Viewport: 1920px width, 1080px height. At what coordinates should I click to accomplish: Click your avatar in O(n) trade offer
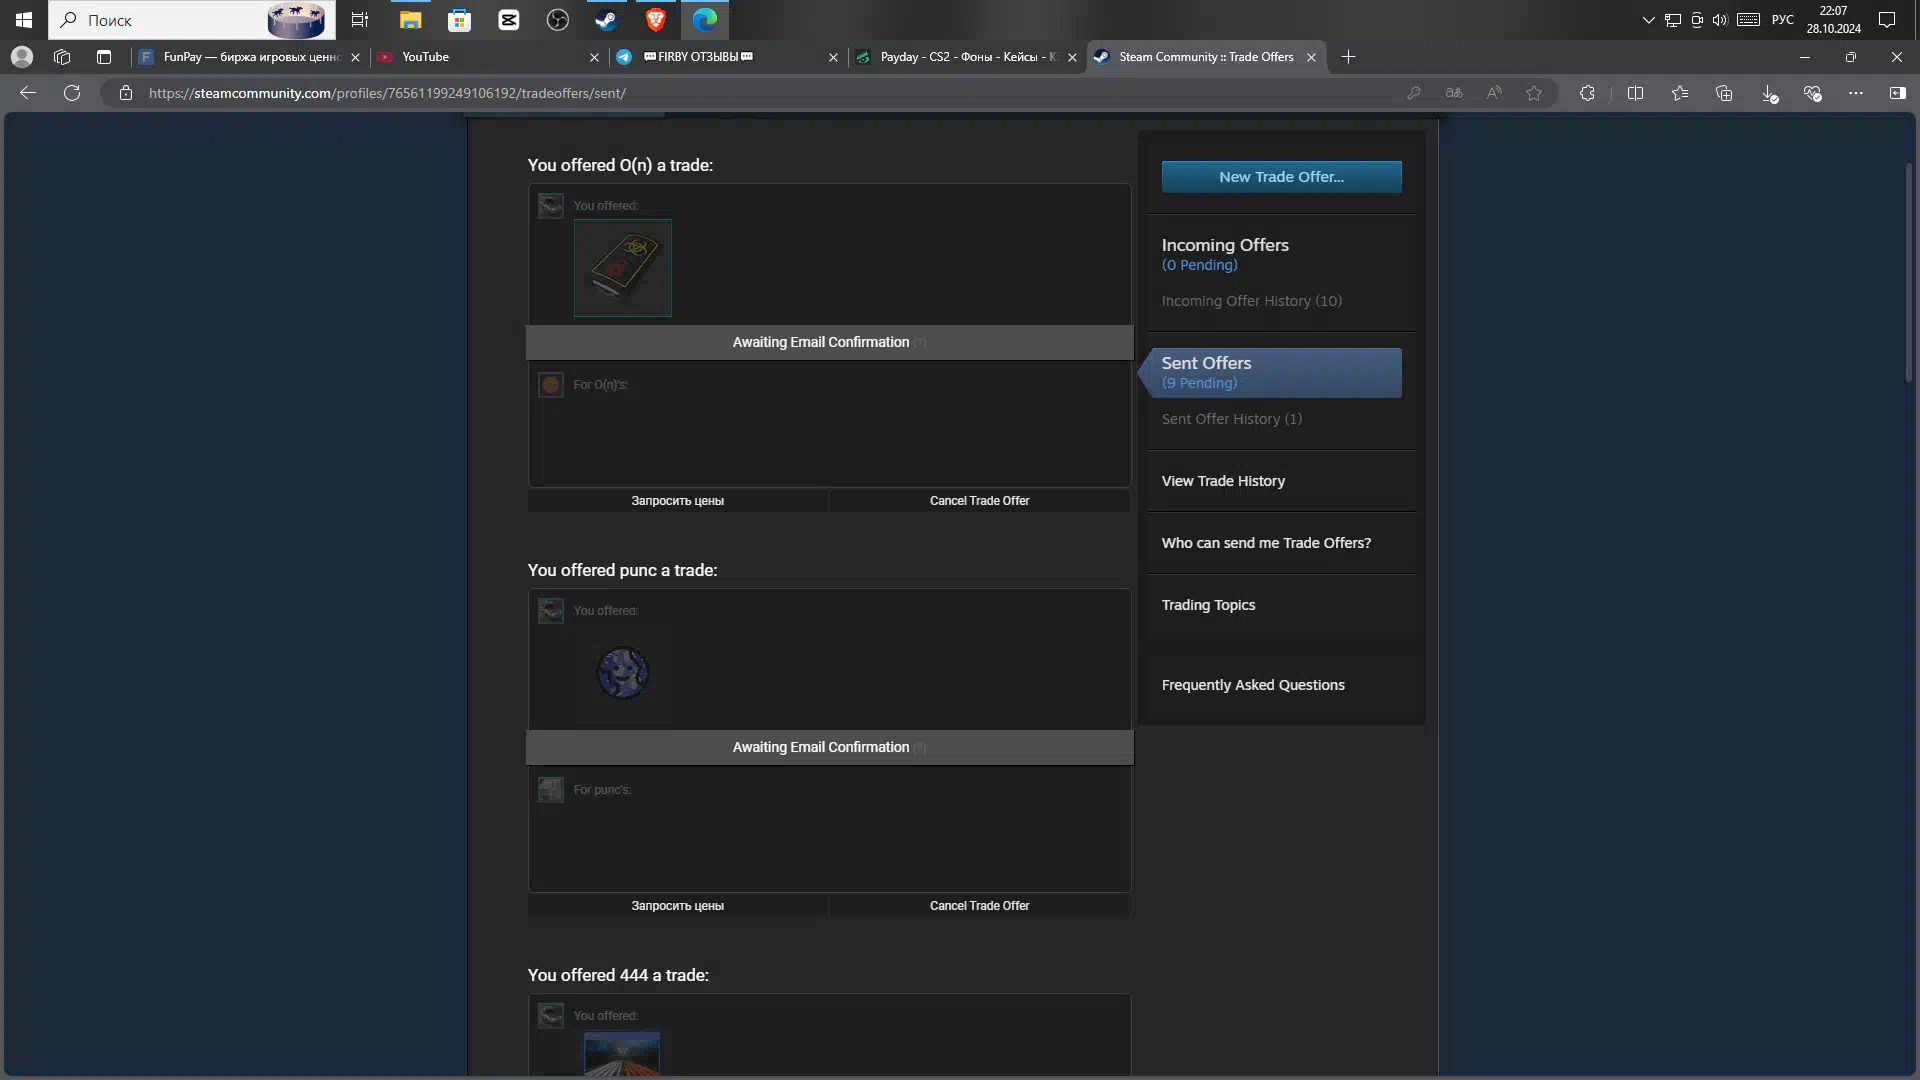[x=550, y=206]
